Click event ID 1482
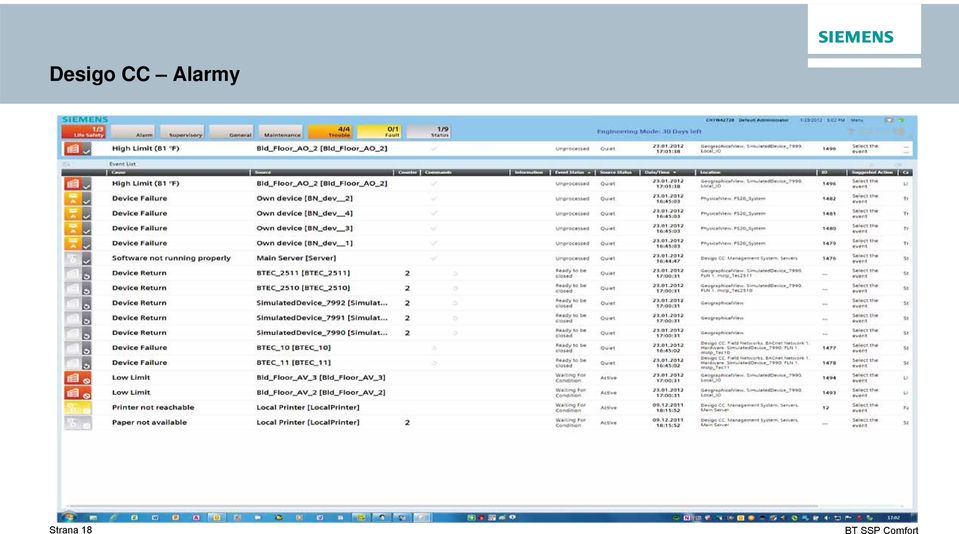Image resolution: width=959 pixels, height=534 pixels. pos(829,199)
